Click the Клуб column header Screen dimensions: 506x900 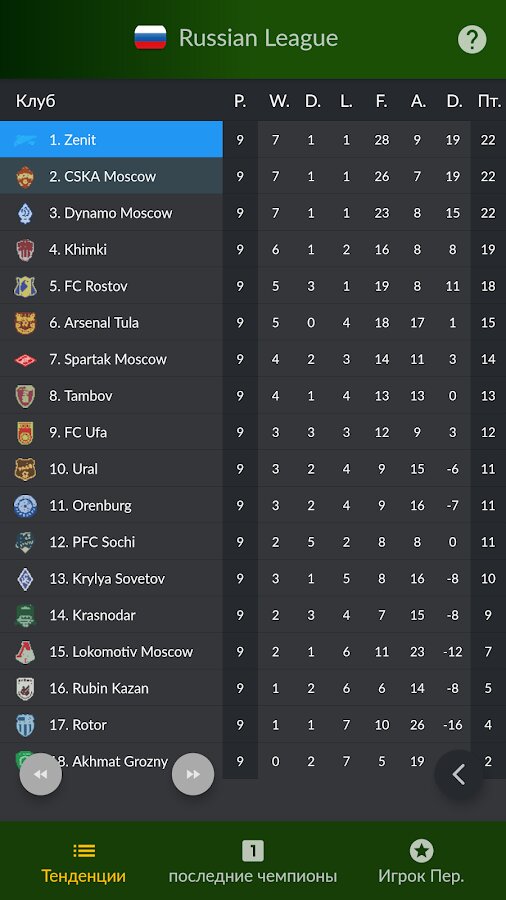36,102
